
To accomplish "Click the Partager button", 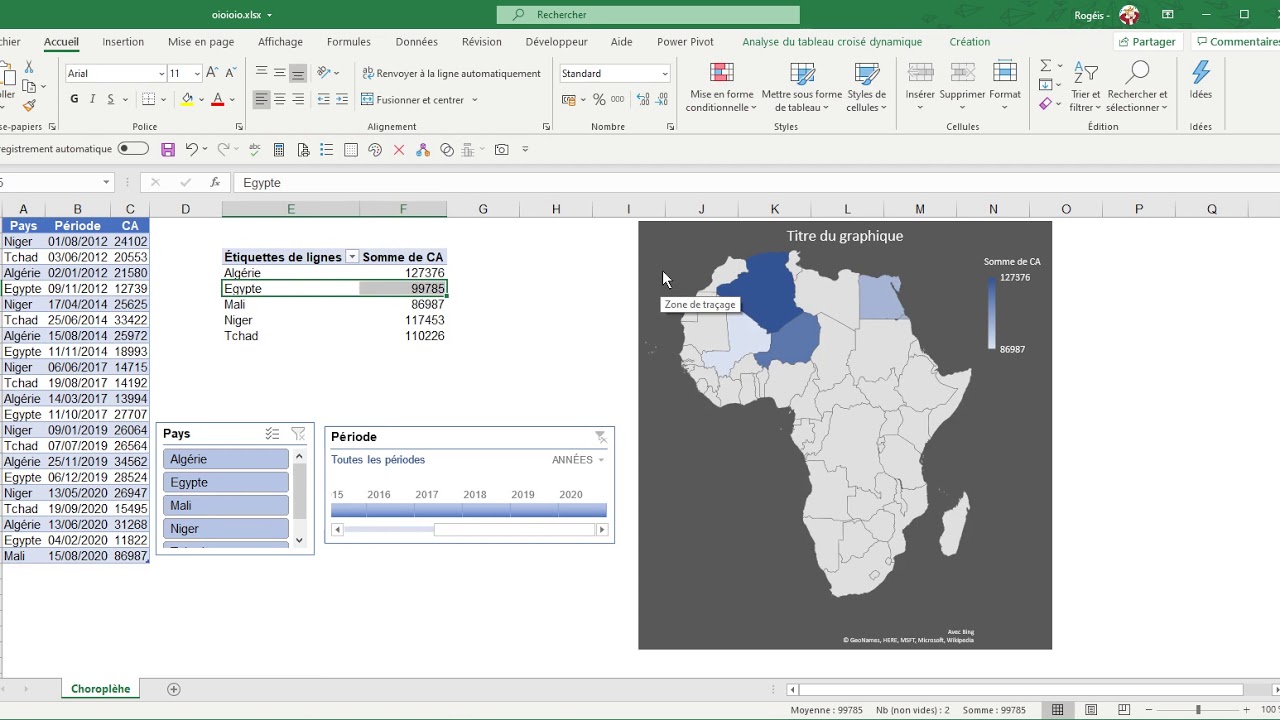I will [1147, 42].
